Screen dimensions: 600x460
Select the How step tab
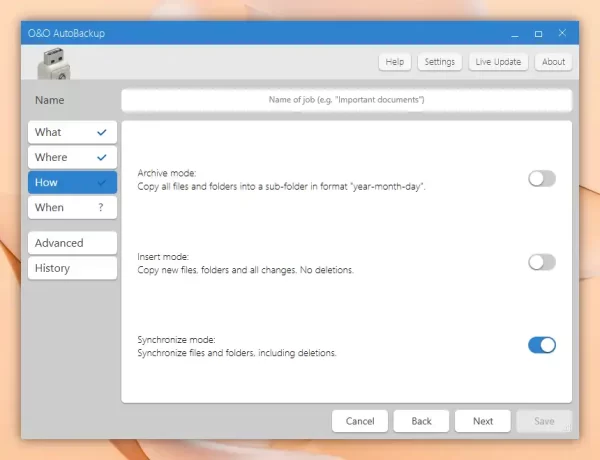(72, 183)
